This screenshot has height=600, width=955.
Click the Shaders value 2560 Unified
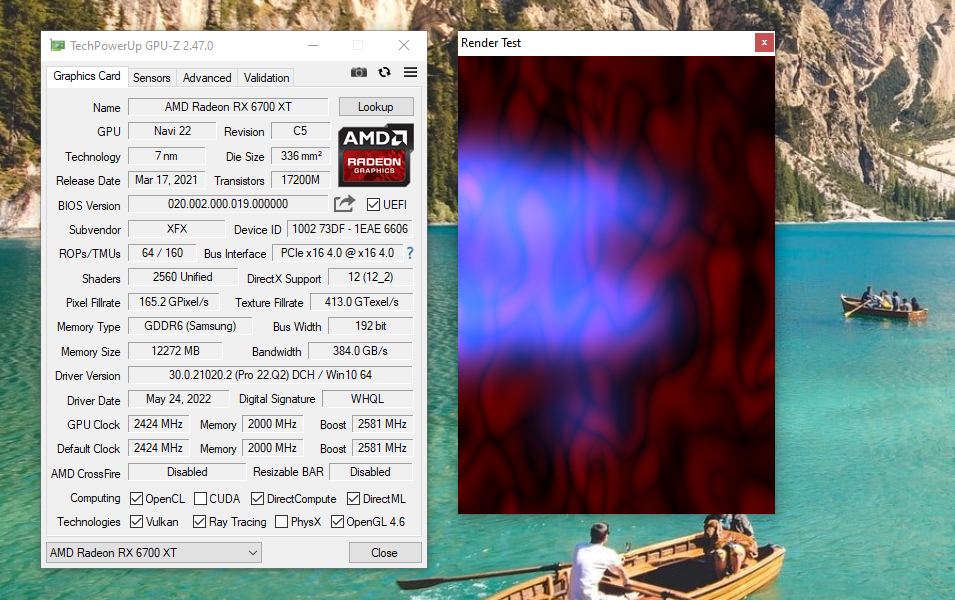183,277
